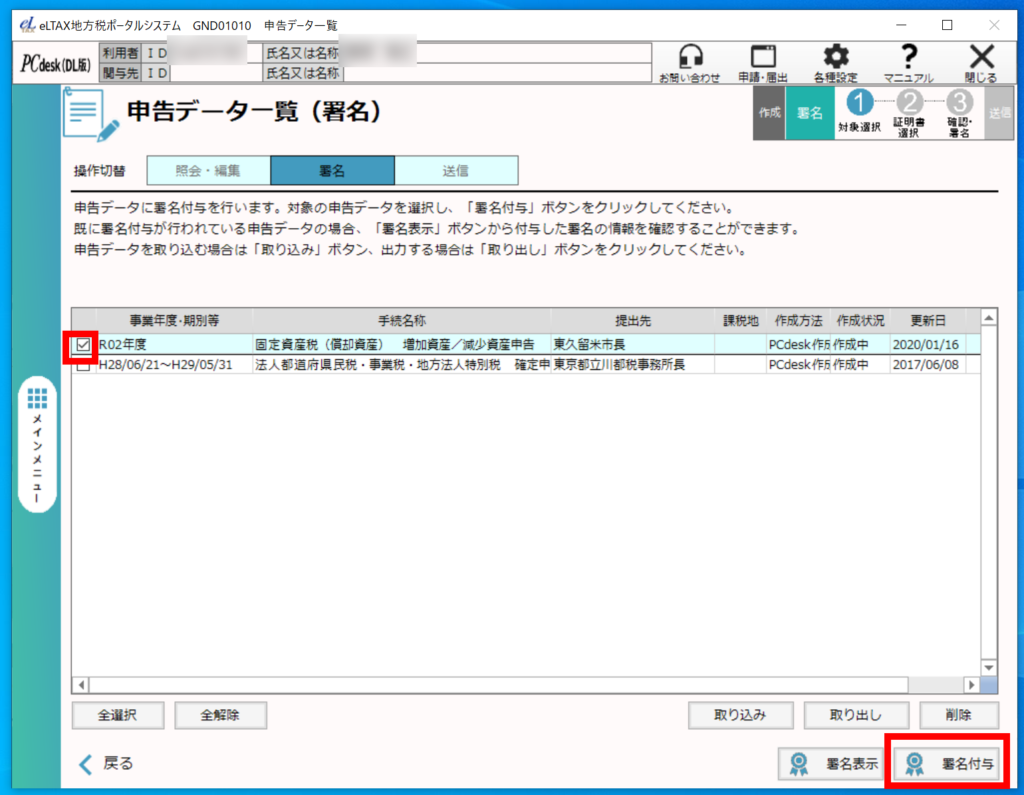
Task: Switch to the 送信 tab
Action: (456, 171)
